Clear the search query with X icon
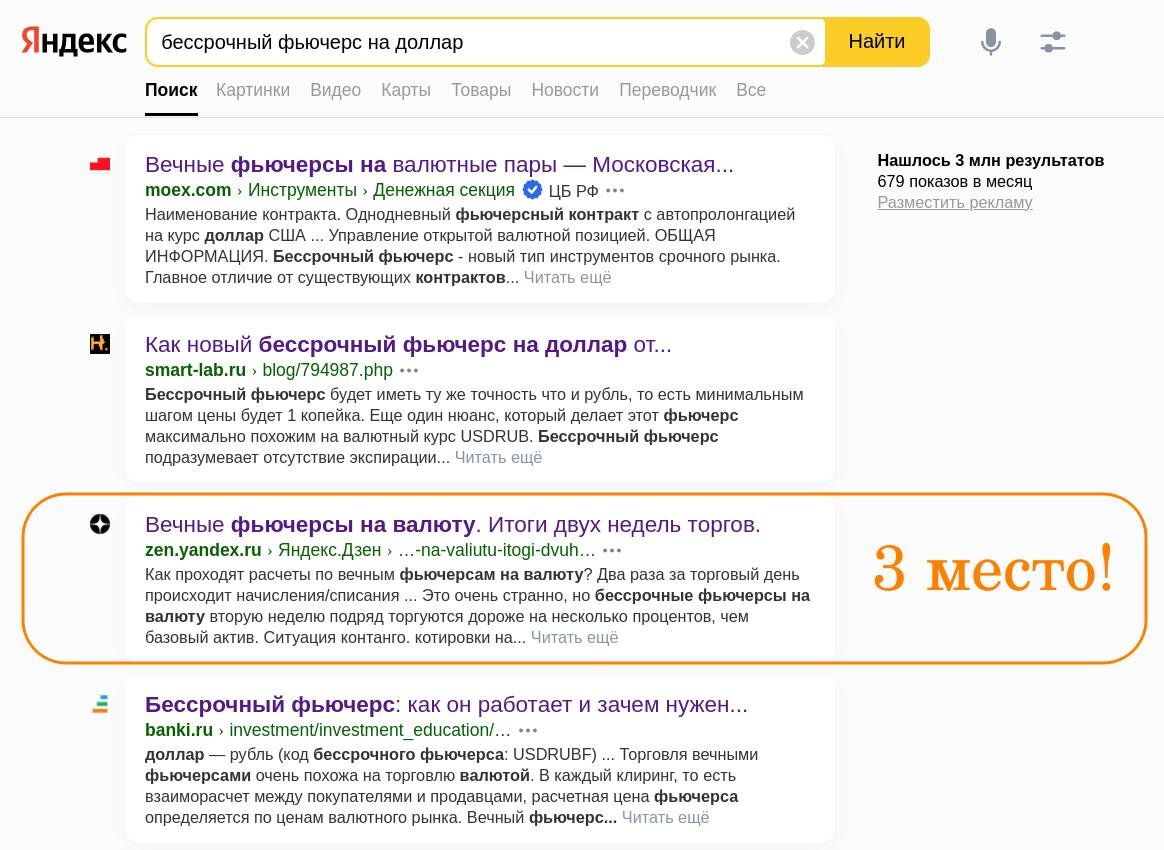 point(802,42)
